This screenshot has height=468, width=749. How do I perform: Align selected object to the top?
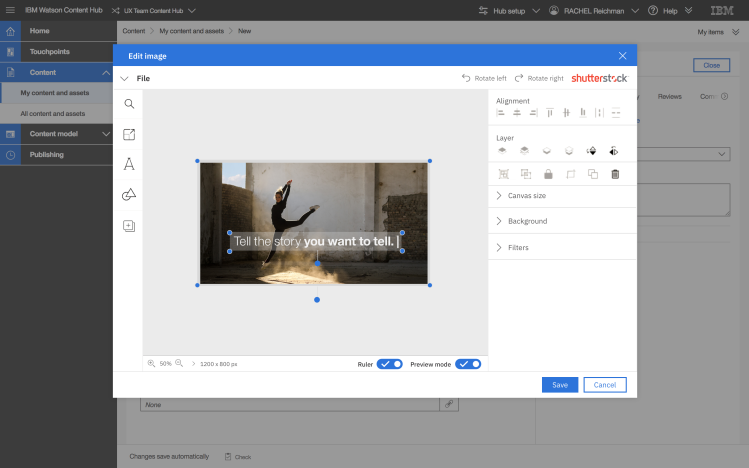(x=550, y=113)
